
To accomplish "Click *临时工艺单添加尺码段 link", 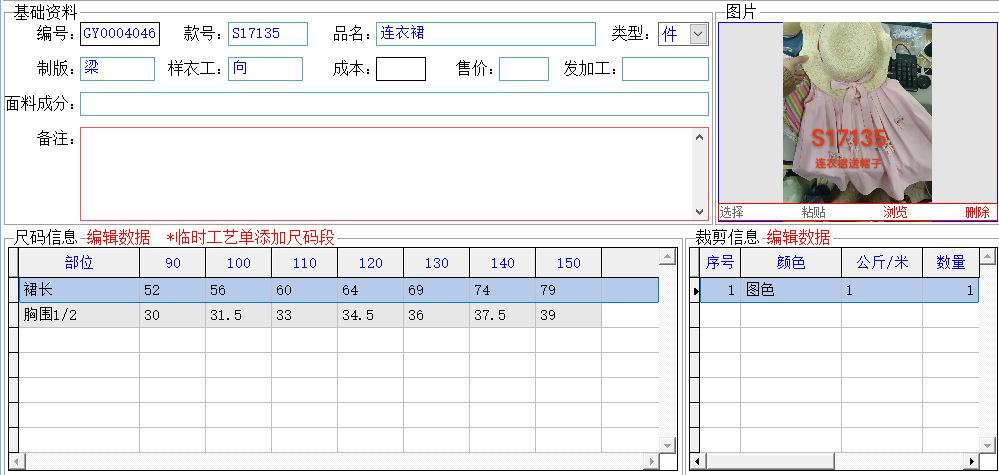I will (x=250, y=238).
